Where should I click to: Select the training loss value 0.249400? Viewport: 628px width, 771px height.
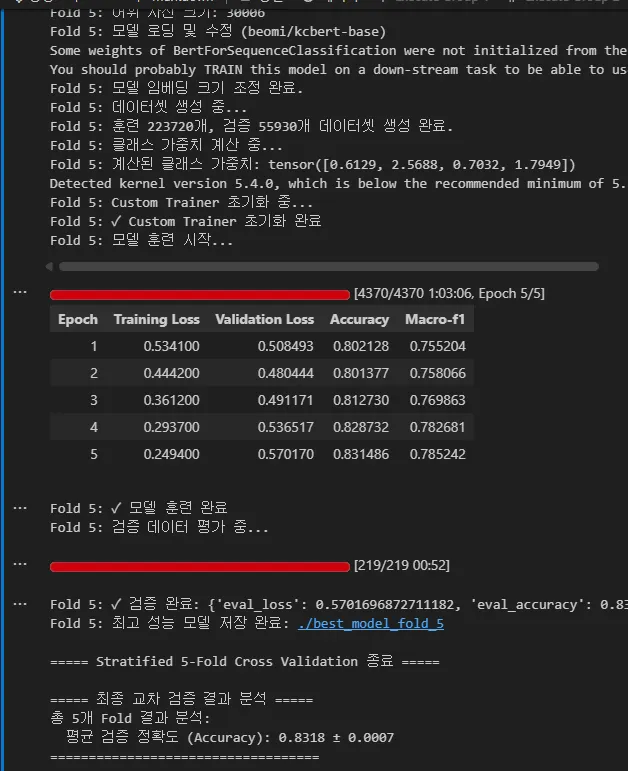pyautogui.click(x=172, y=454)
